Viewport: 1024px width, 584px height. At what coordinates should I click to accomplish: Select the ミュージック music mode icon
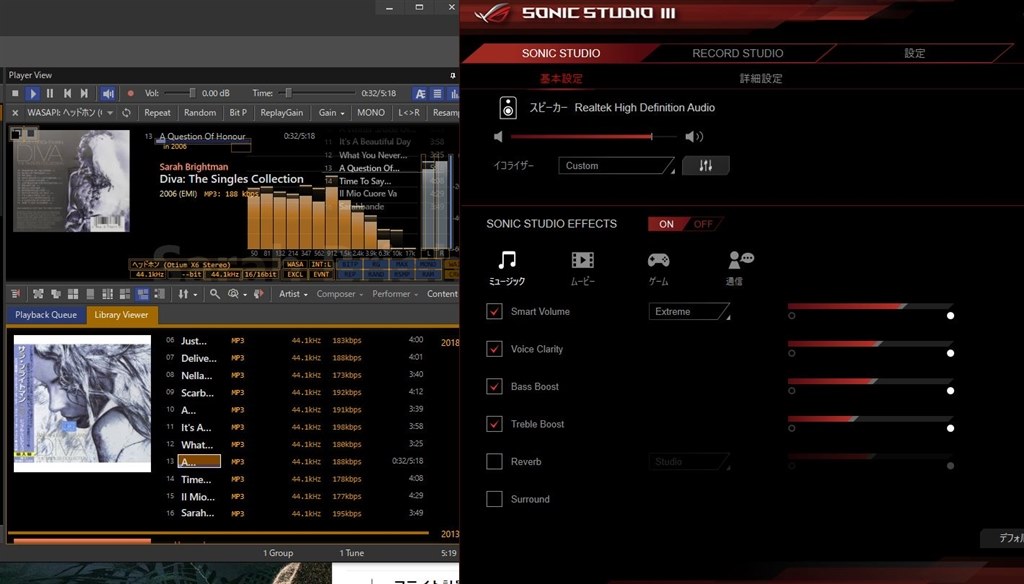tap(507, 268)
